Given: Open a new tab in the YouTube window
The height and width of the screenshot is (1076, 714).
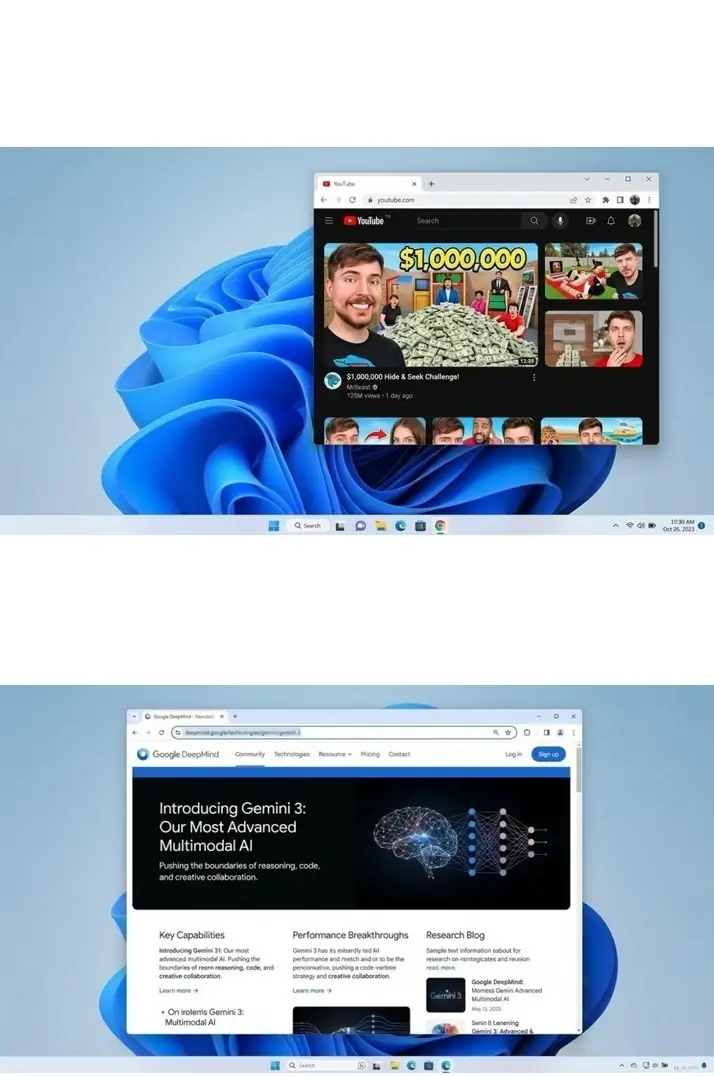Looking at the screenshot, I should point(431,184).
